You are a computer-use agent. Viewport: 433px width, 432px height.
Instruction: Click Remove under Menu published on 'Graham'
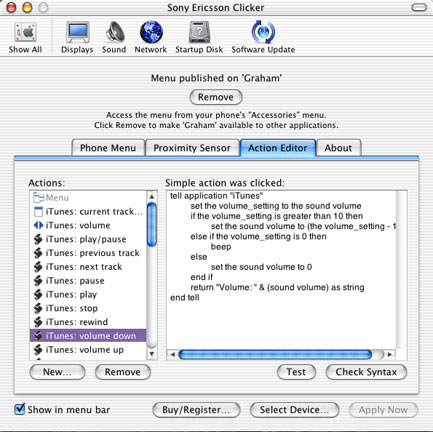(x=216, y=97)
